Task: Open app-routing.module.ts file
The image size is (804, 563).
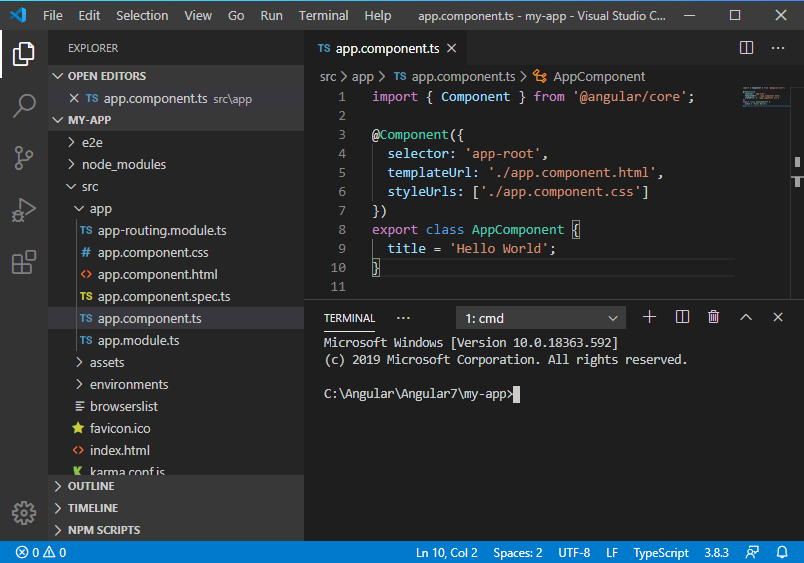Action: pyautogui.click(x=176, y=230)
